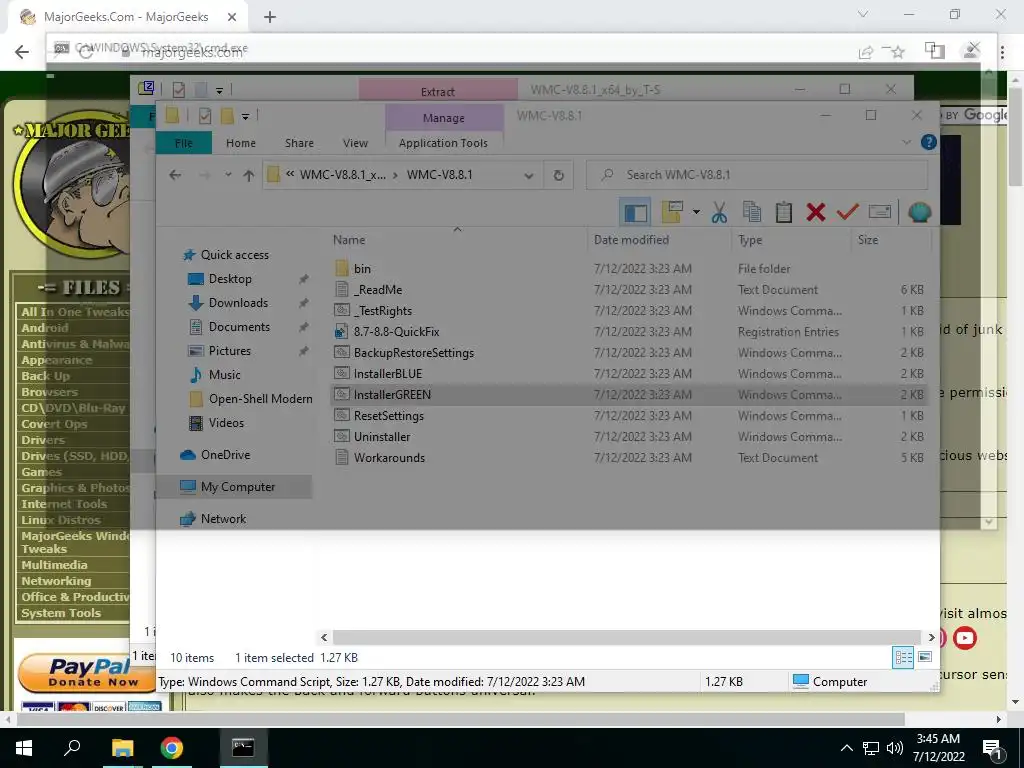Viewport: 1024px width, 768px height.
Task: Click Properties checkmark in quick access toolbar
Action: coord(204,116)
